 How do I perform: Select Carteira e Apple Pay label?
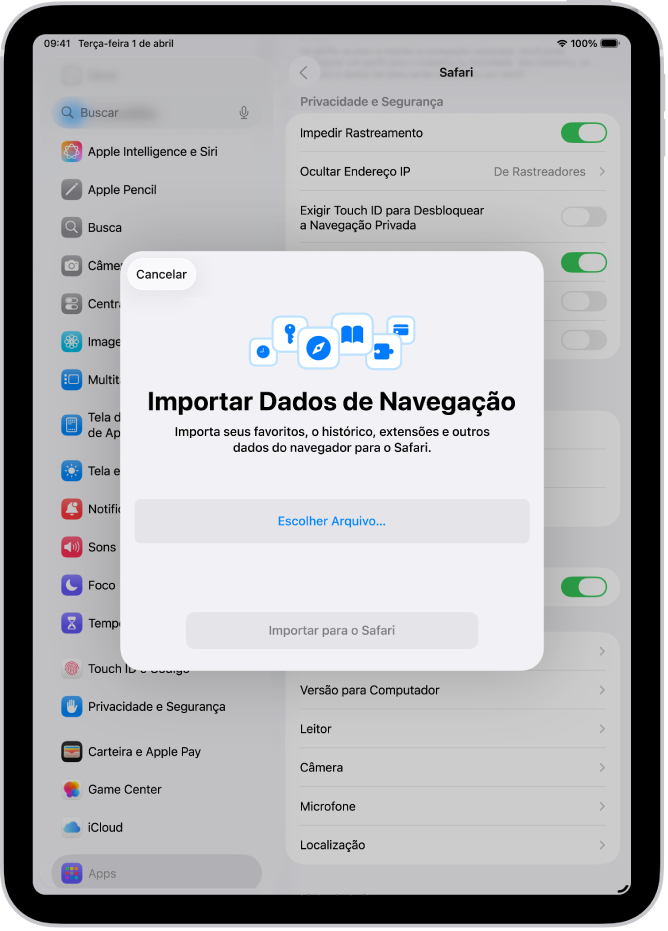[x=144, y=752]
